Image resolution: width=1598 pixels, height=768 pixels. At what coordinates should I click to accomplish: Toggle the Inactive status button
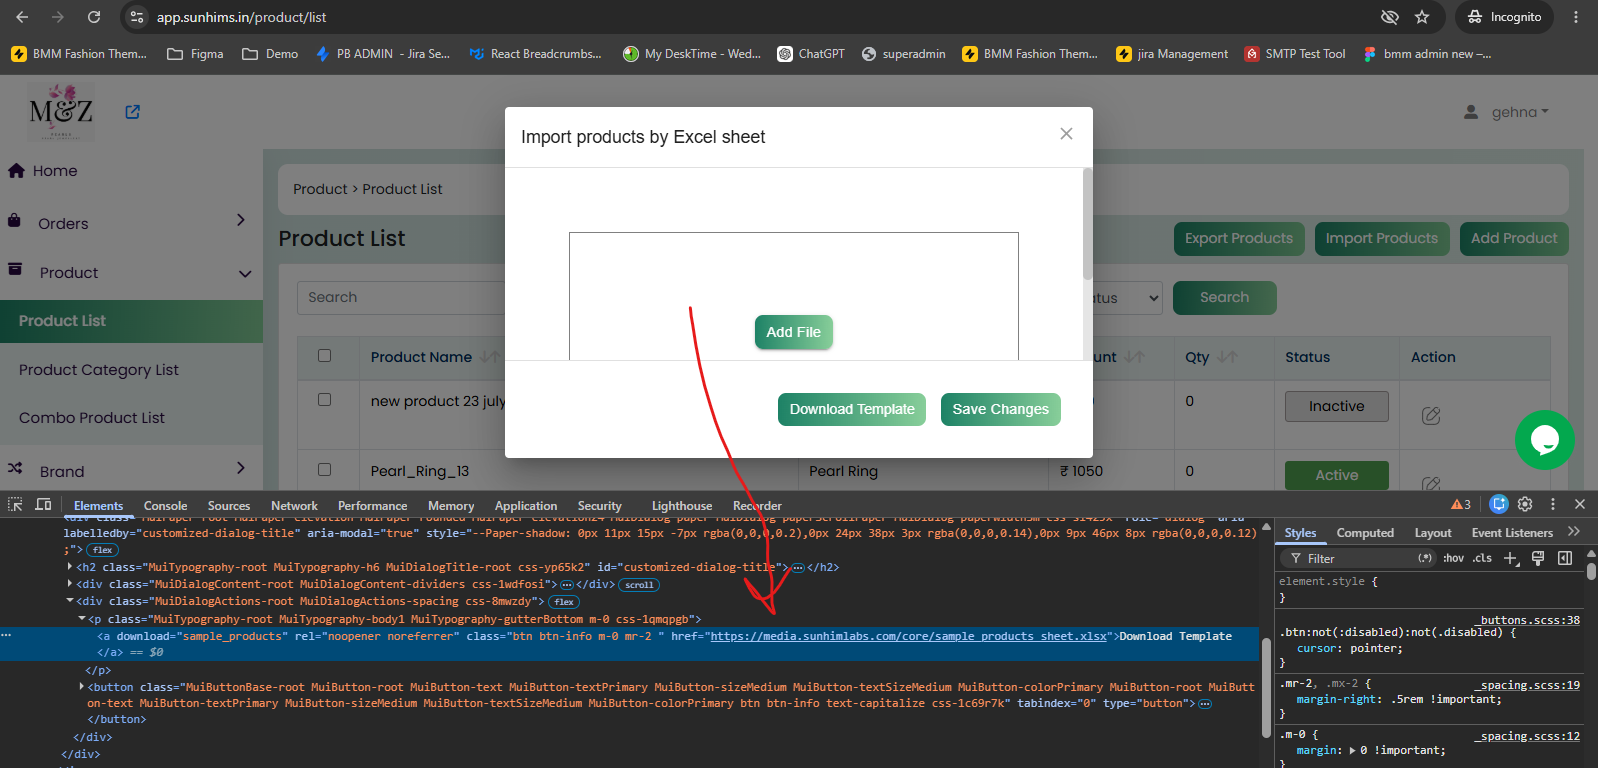point(1337,406)
